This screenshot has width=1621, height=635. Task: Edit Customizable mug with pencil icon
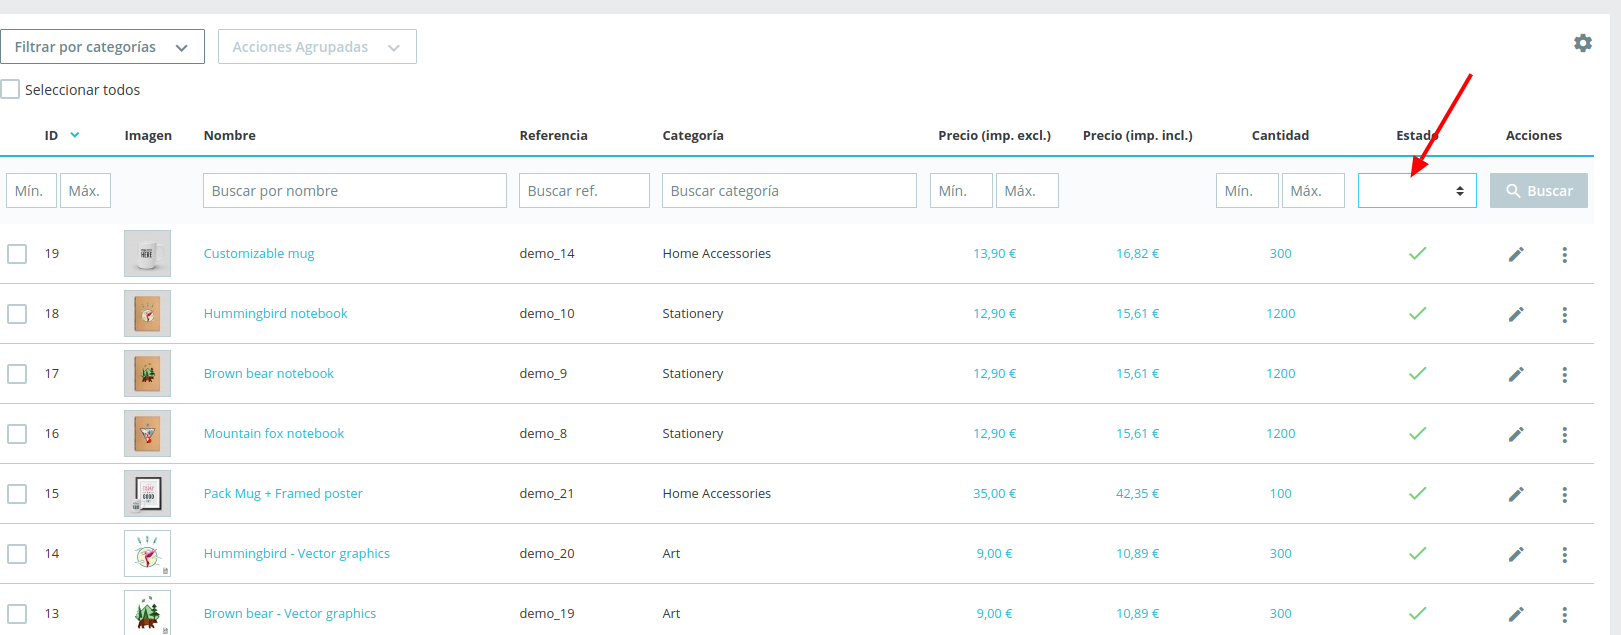[x=1516, y=254]
